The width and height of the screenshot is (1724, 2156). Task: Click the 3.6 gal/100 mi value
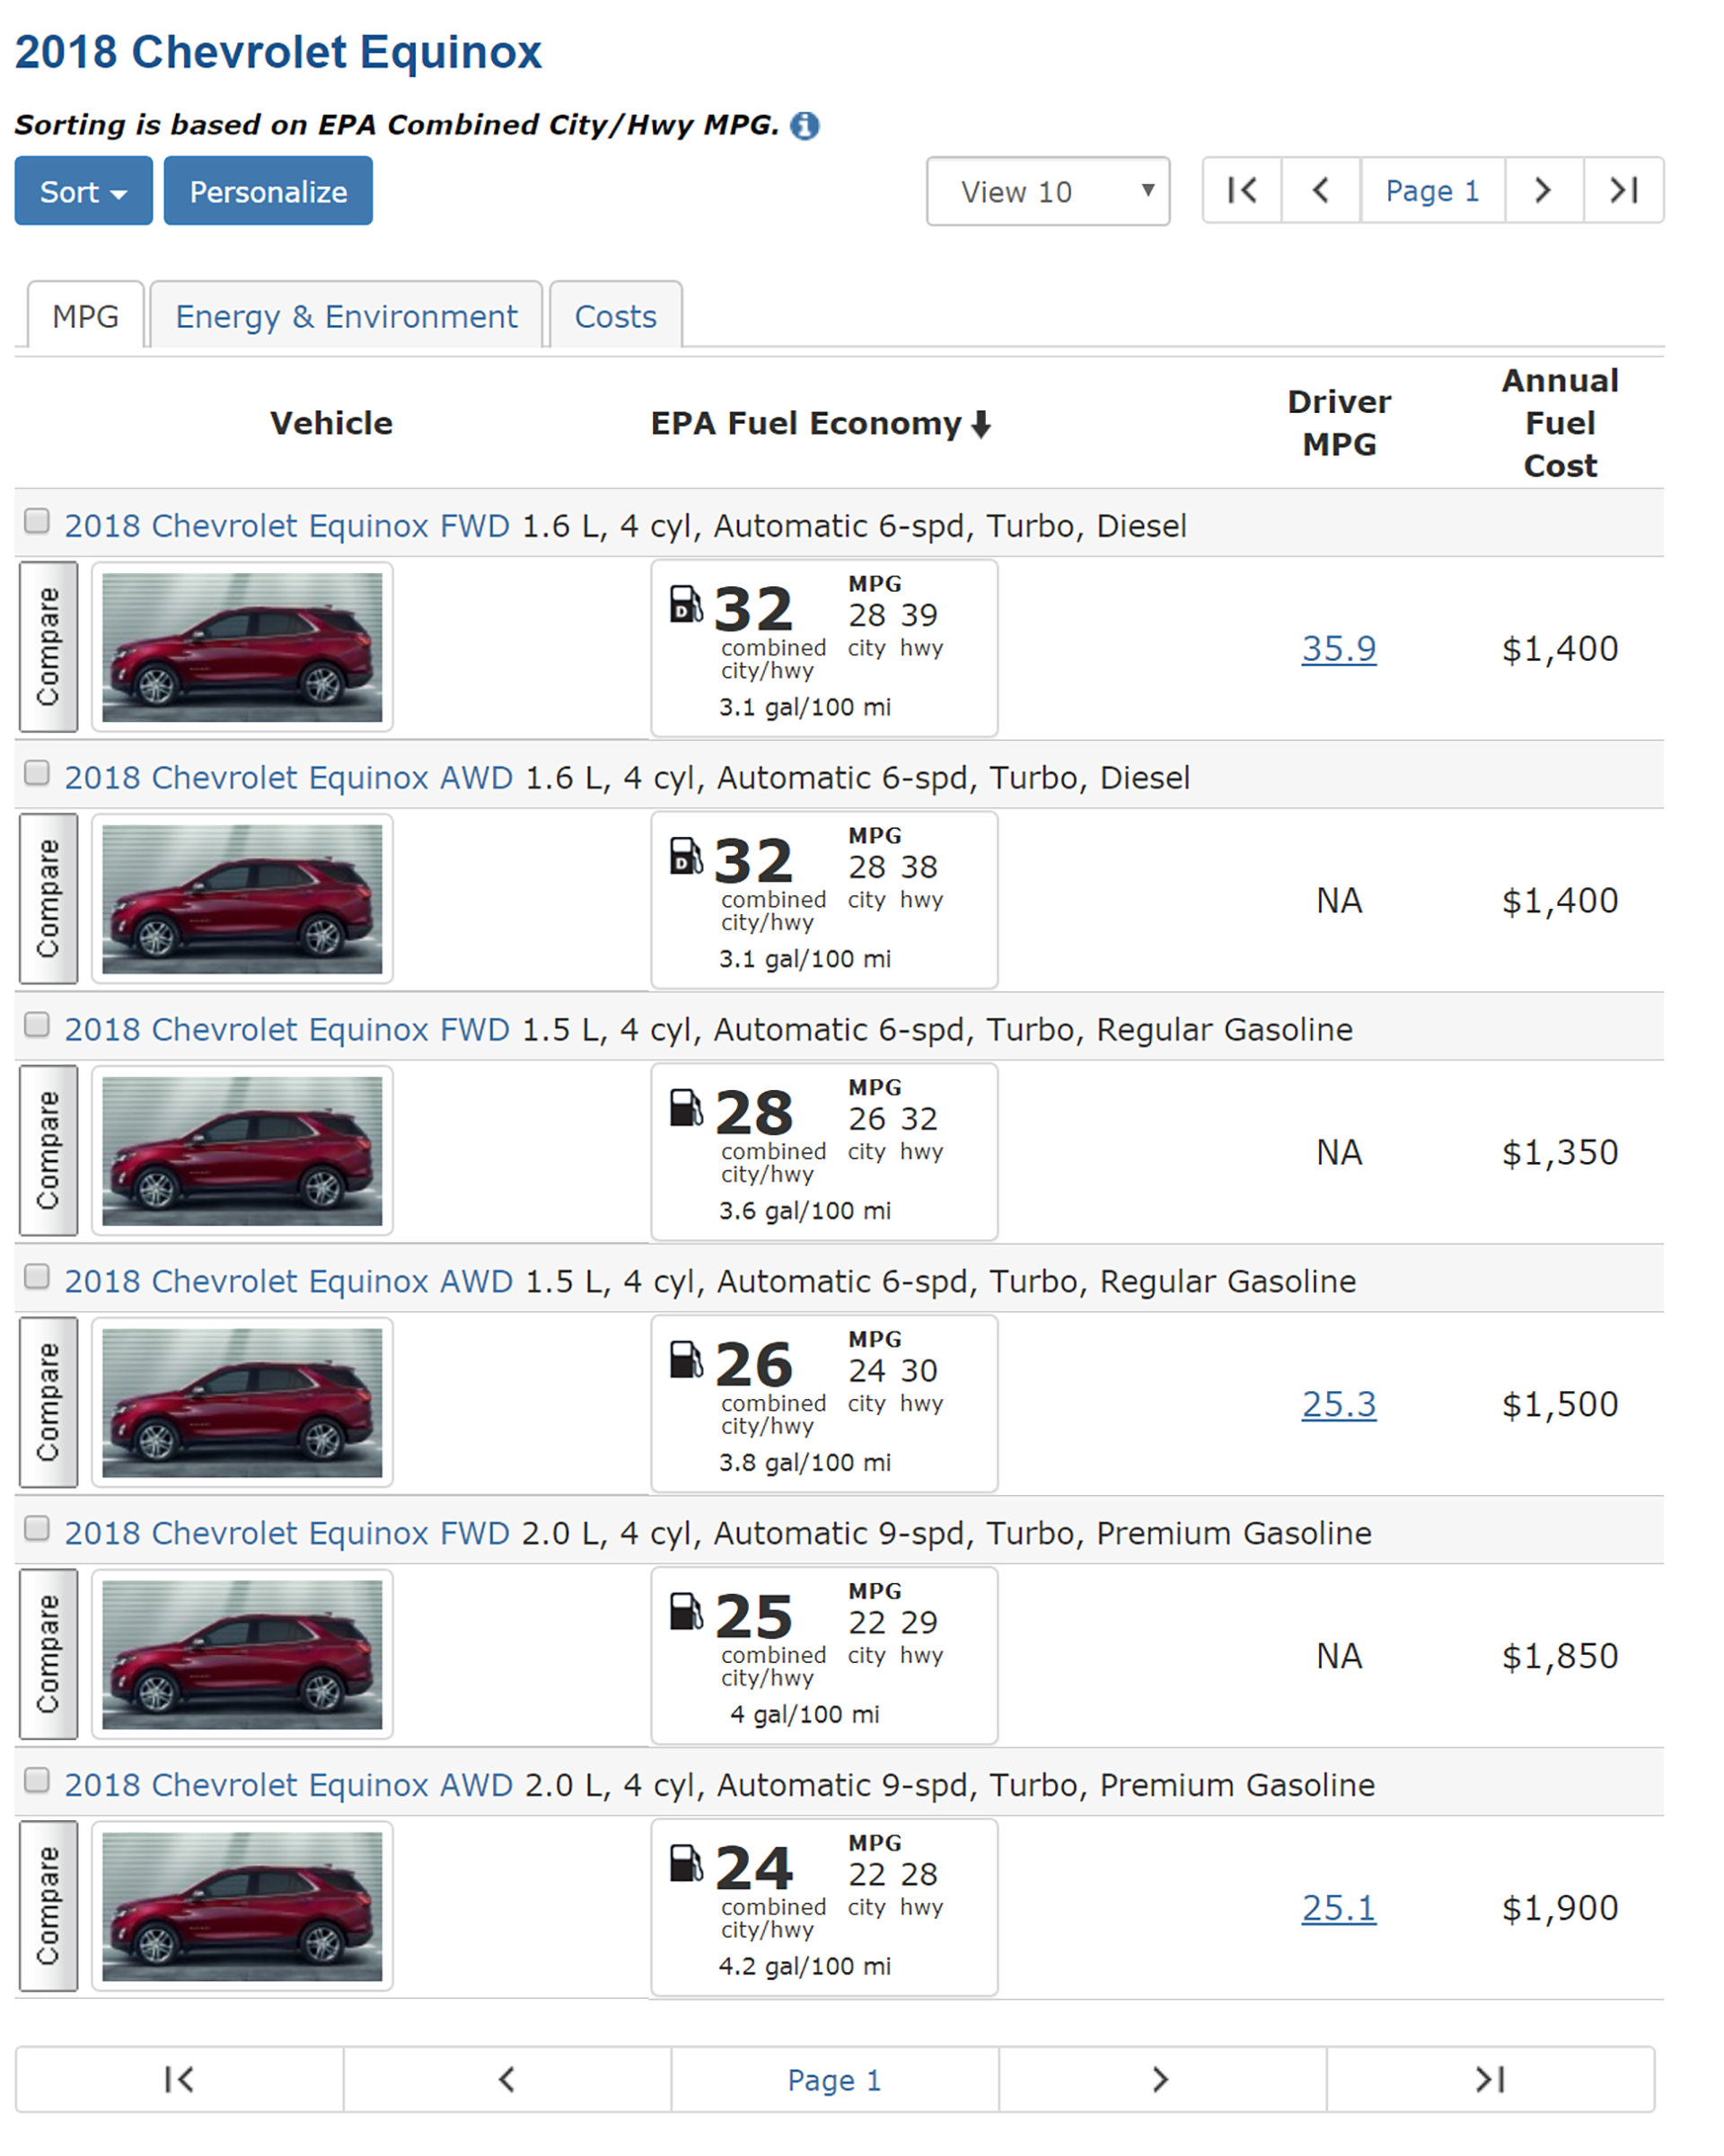click(x=805, y=1211)
